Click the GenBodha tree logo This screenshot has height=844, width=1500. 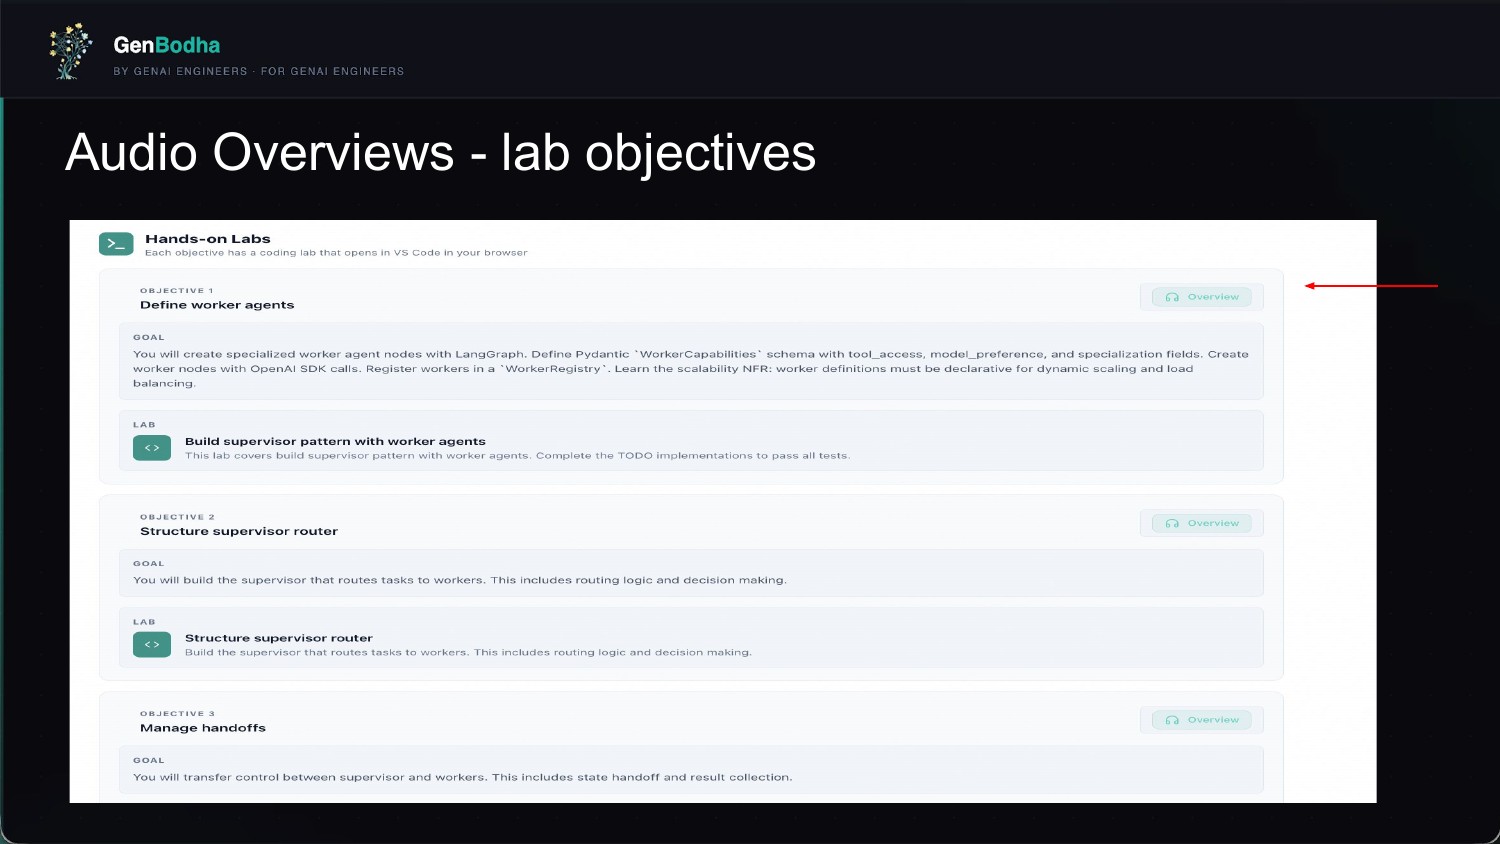coord(69,51)
